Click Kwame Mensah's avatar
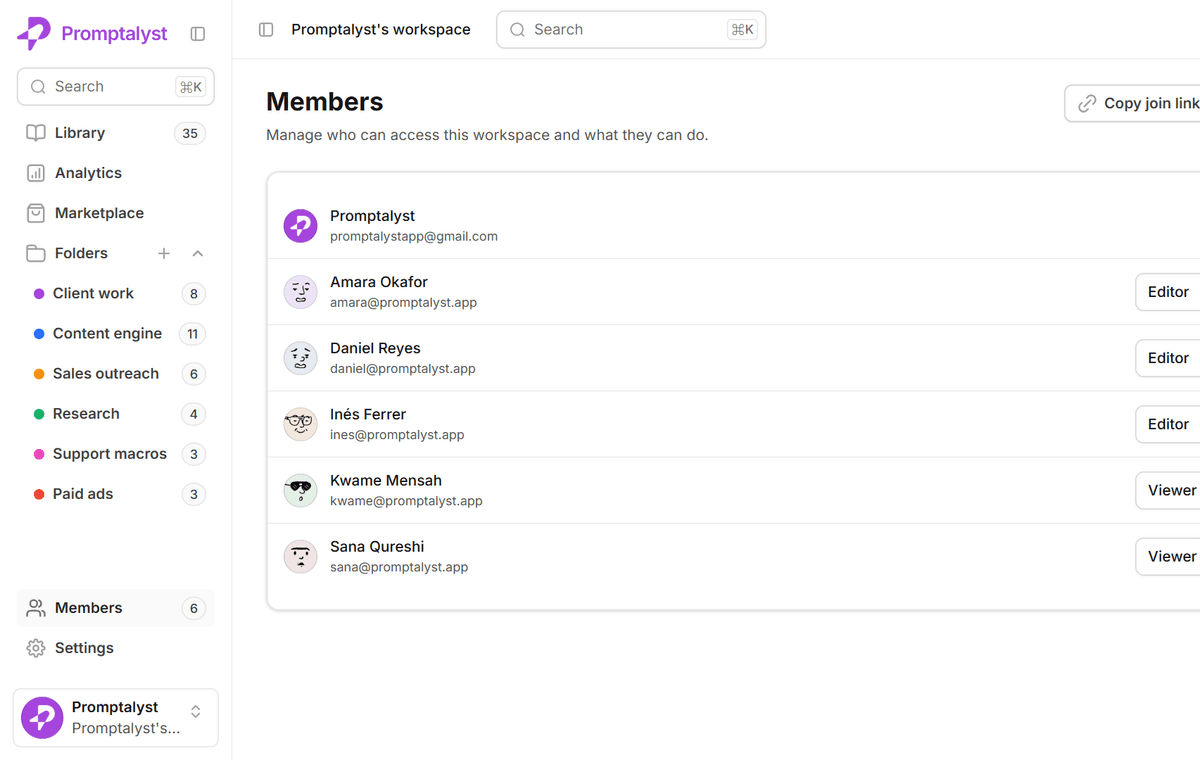Image resolution: width=1200 pixels, height=760 pixels. click(x=300, y=490)
